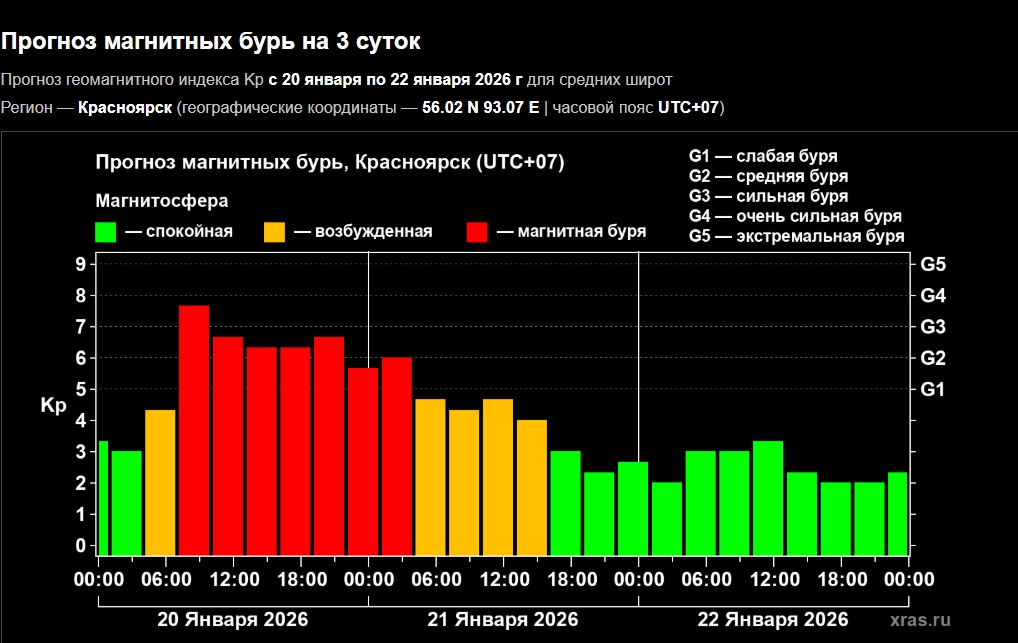Click the Kp axis title on the left

(53, 406)
